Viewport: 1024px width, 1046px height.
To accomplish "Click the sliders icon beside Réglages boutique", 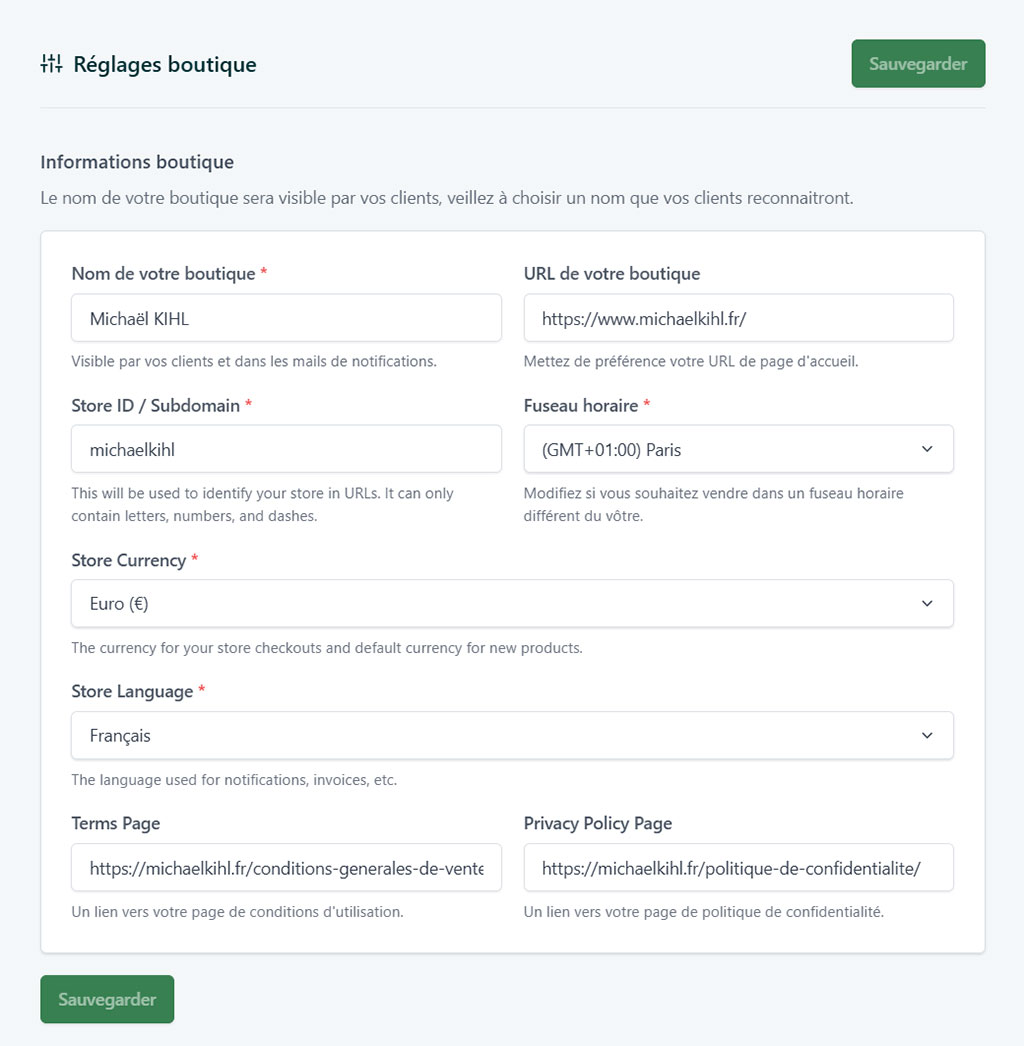I will click(x=50, y=63).
